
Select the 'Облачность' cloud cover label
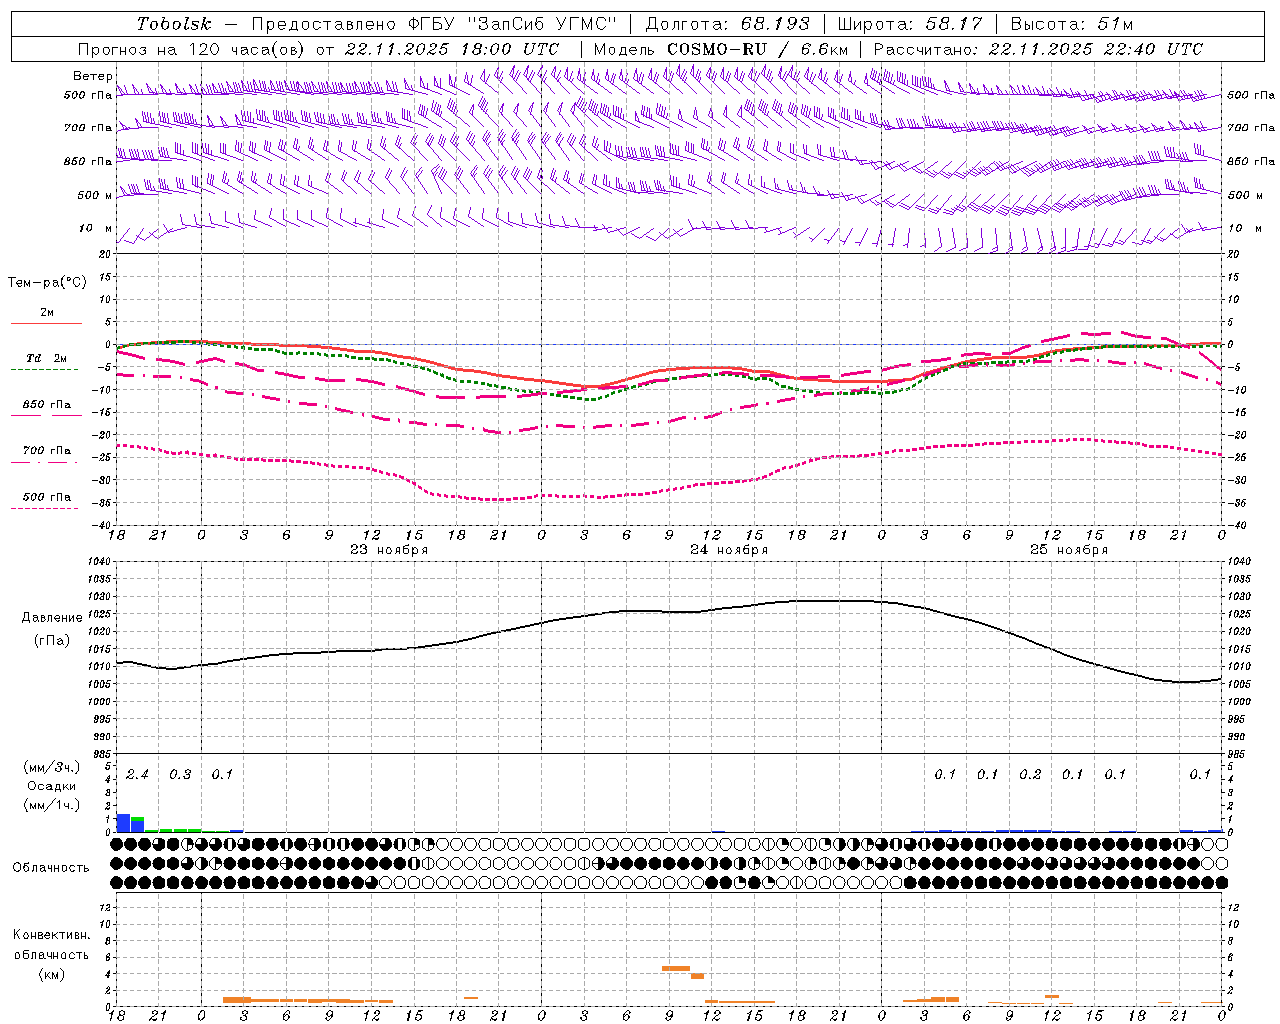coord(51,868)
